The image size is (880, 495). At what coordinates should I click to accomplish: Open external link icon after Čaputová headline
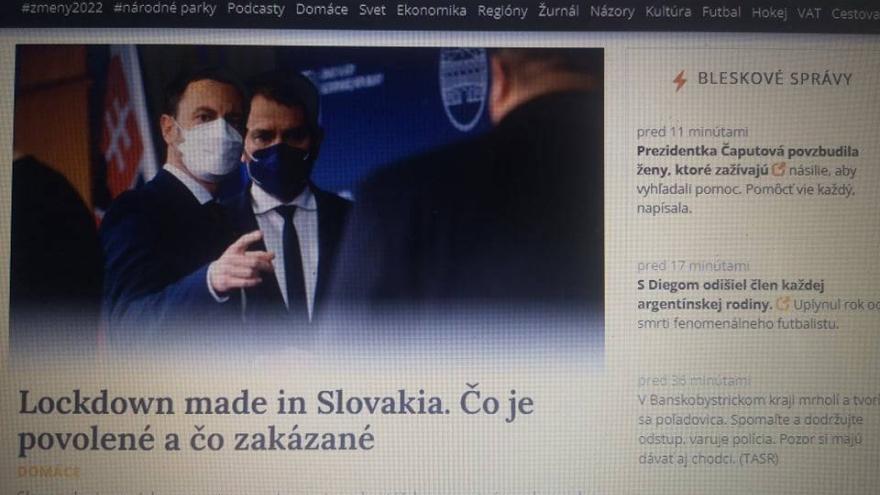click(x=778, y=169)
